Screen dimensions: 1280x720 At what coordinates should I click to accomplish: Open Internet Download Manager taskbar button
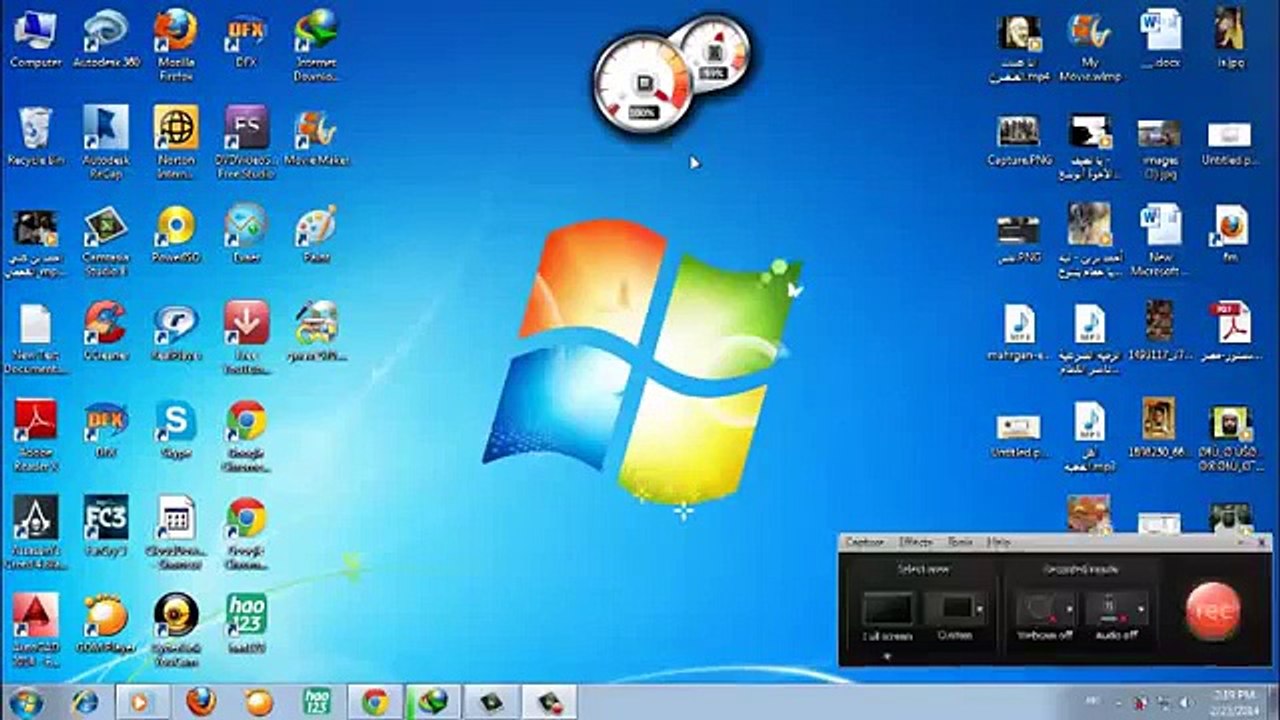coord(432,702)
